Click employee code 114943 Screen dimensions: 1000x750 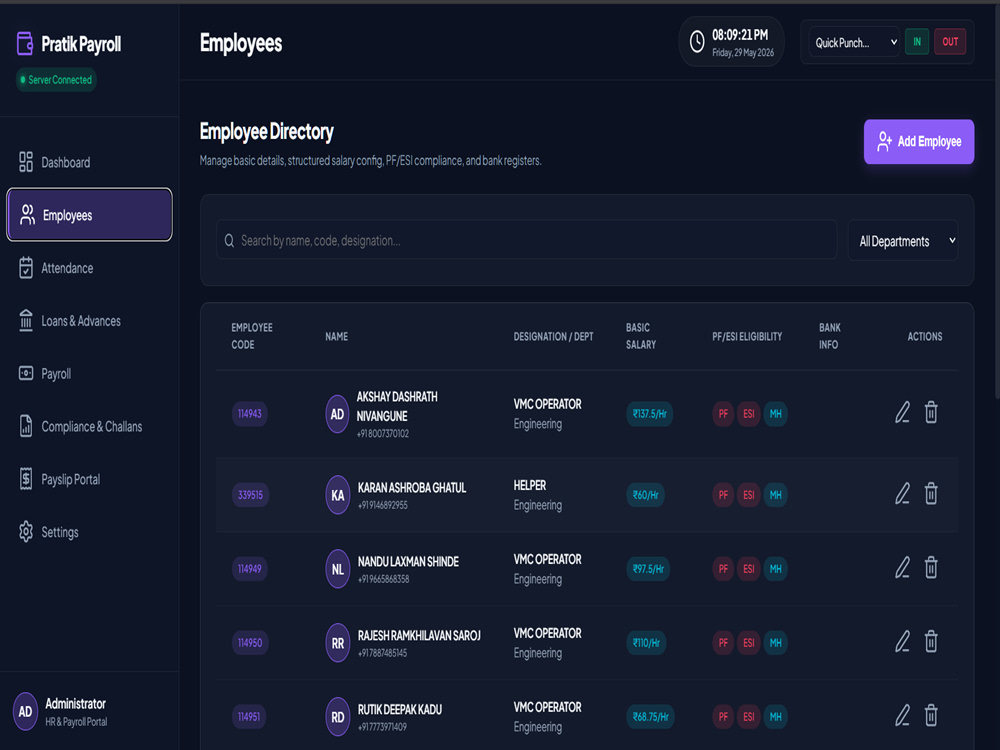pyautogui.click(x=249, y=414)
